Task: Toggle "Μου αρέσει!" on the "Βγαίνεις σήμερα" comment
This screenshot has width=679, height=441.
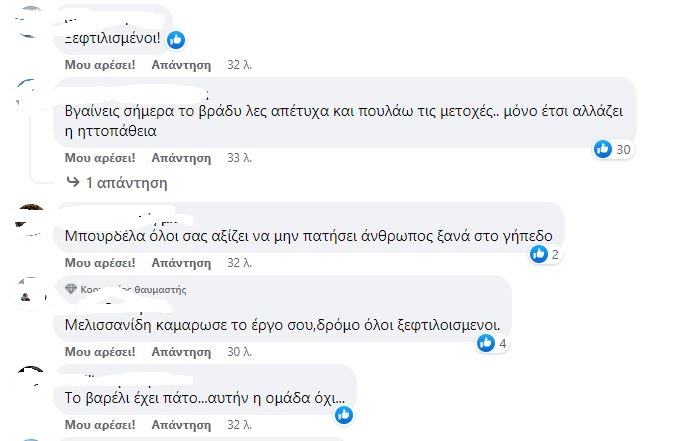Action: [x=100, y=158]
